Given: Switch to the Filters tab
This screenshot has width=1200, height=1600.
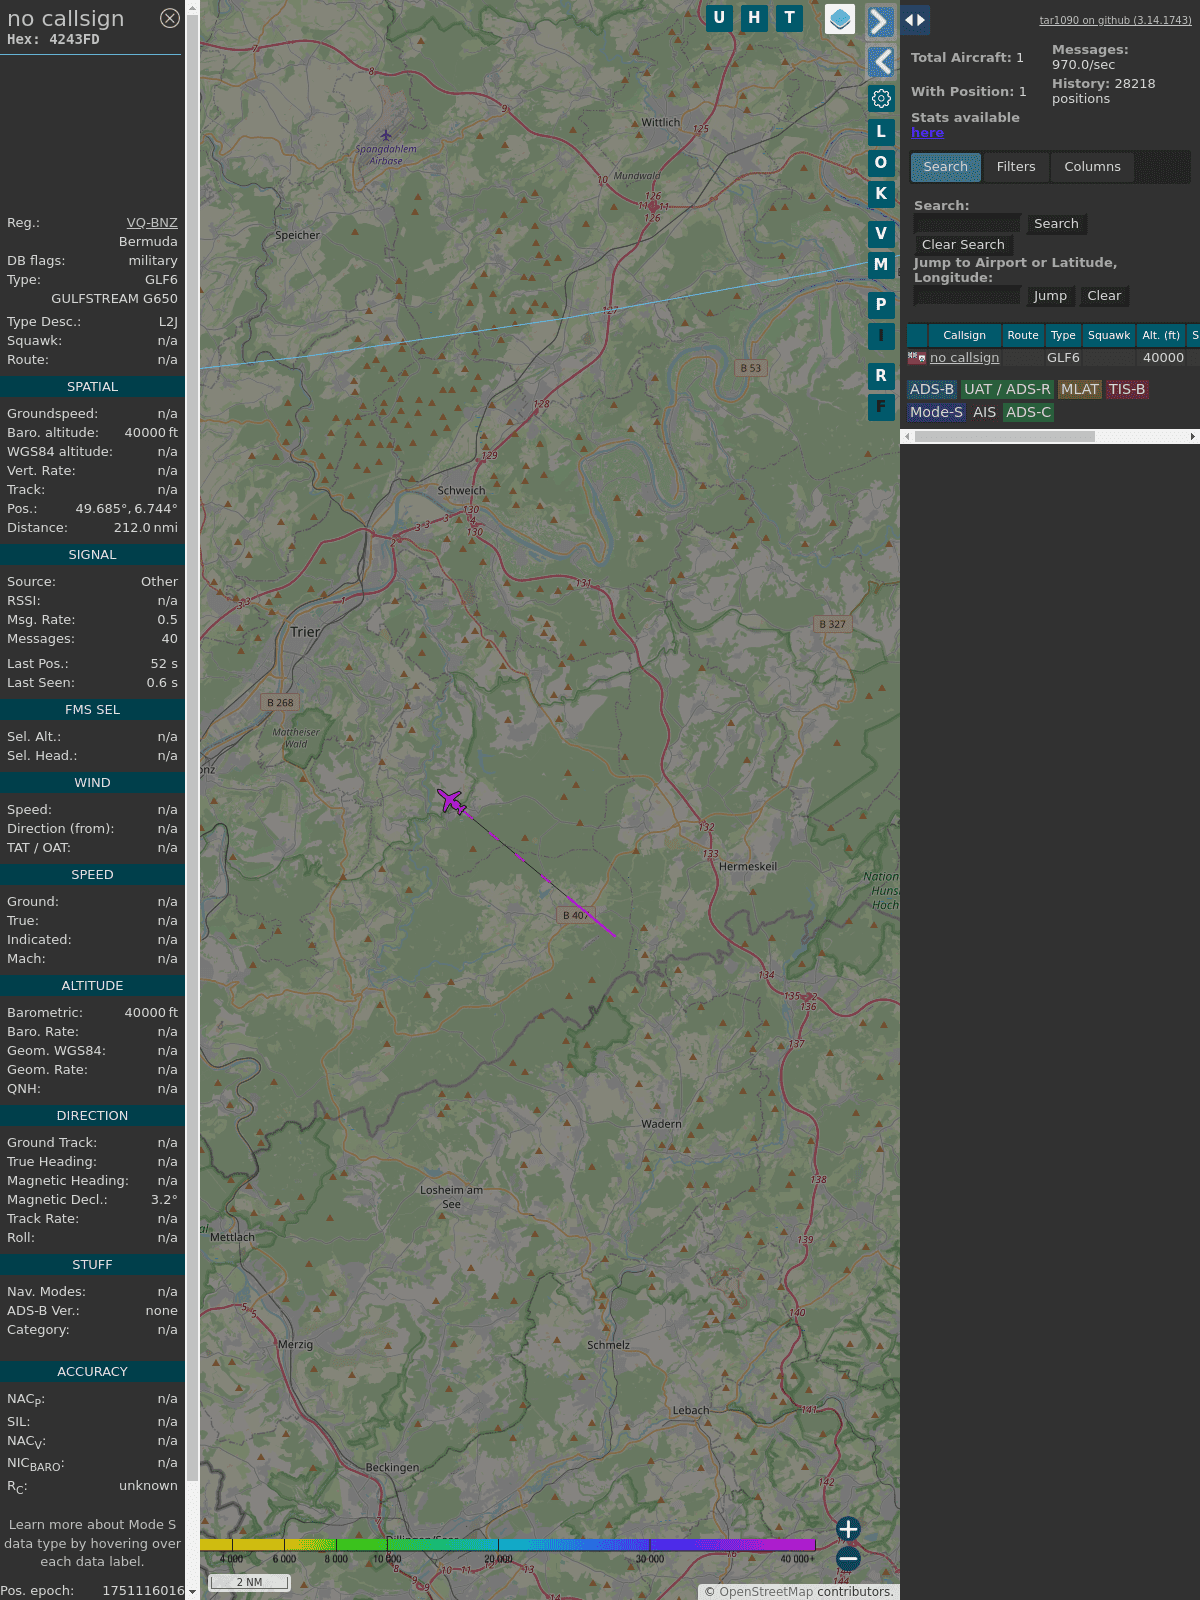Looking at the screenshot, I should pos(1016,167).
